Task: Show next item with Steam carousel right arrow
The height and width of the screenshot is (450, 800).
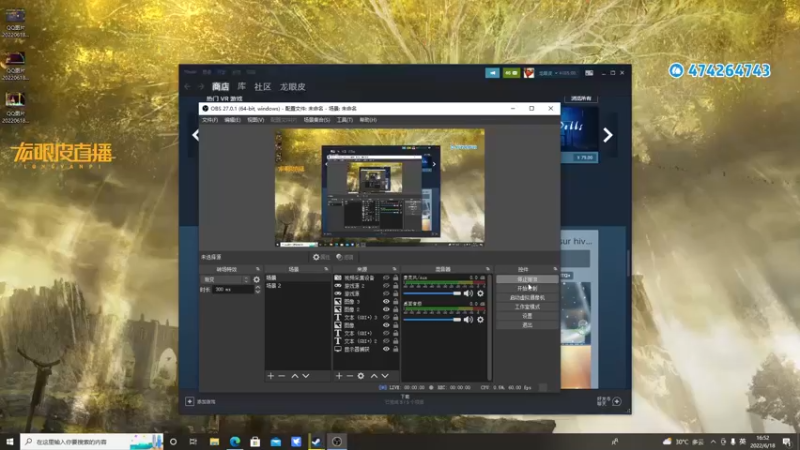Action: [x=607, y=135]
